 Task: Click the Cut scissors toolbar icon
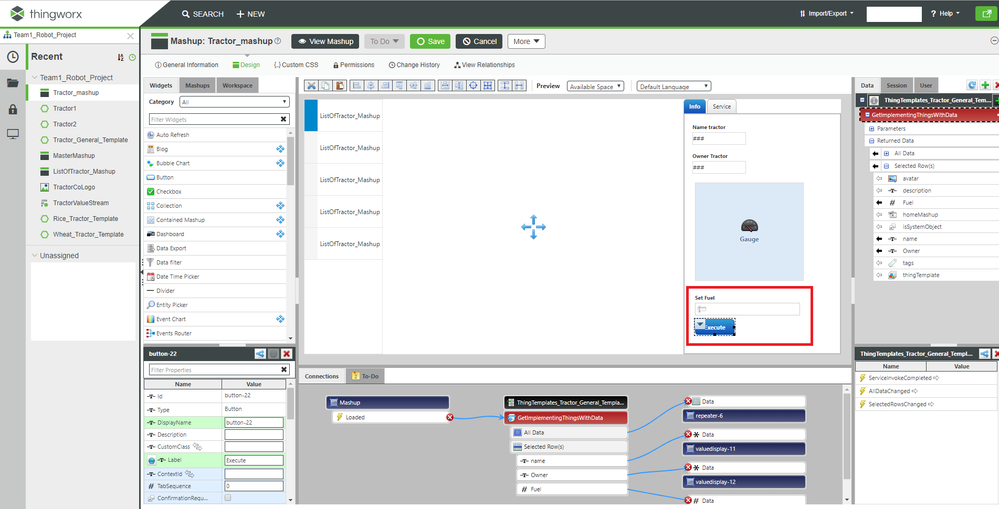point(312,86)
